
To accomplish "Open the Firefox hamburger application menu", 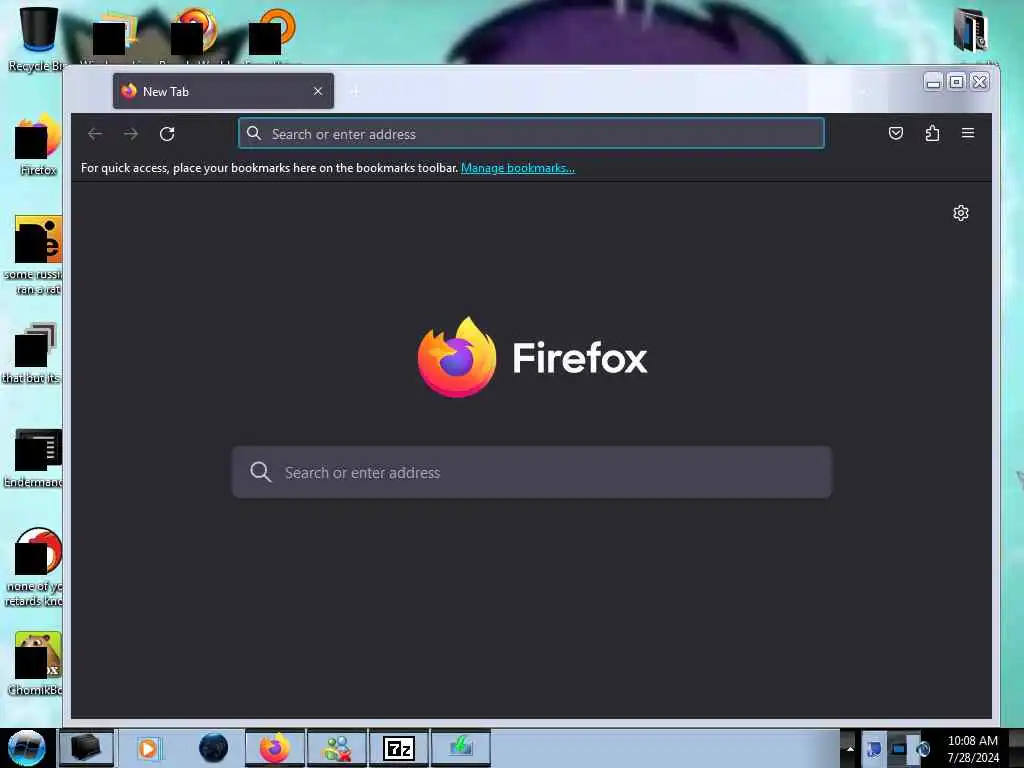I will tap(968, 133).
